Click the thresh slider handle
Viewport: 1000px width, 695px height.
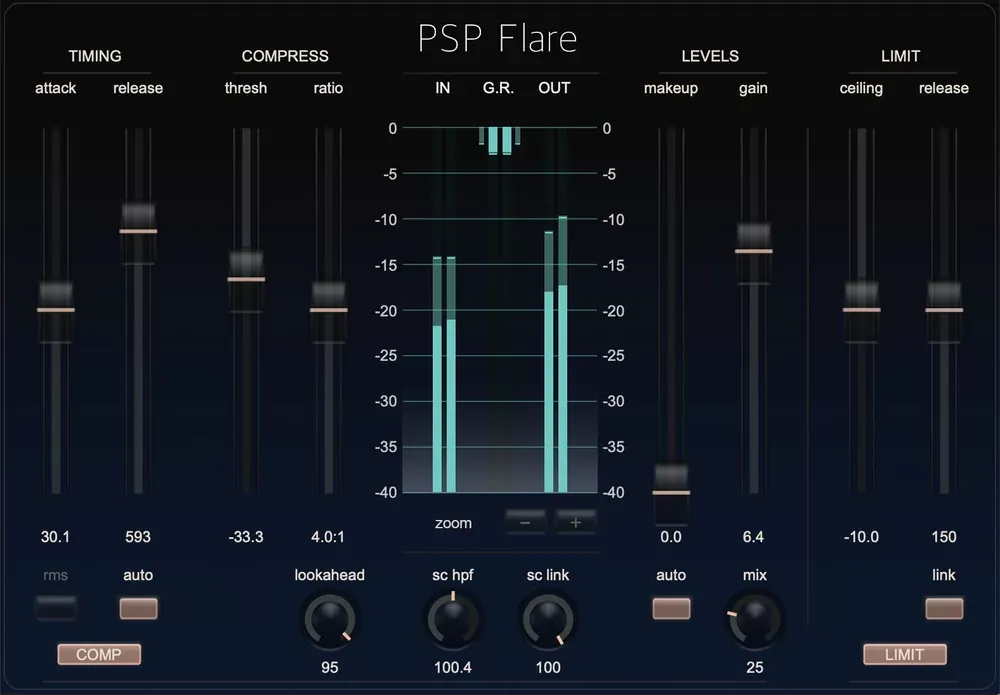[246, 280]
